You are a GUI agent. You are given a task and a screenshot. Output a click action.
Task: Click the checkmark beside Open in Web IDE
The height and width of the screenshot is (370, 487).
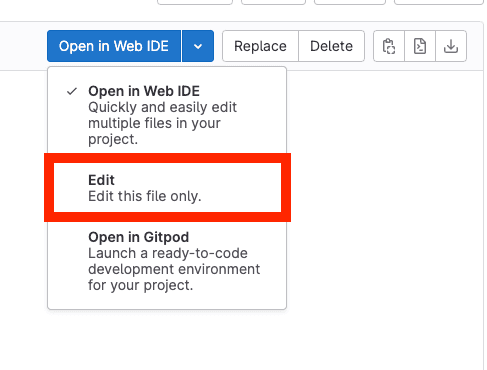[72, 91]
